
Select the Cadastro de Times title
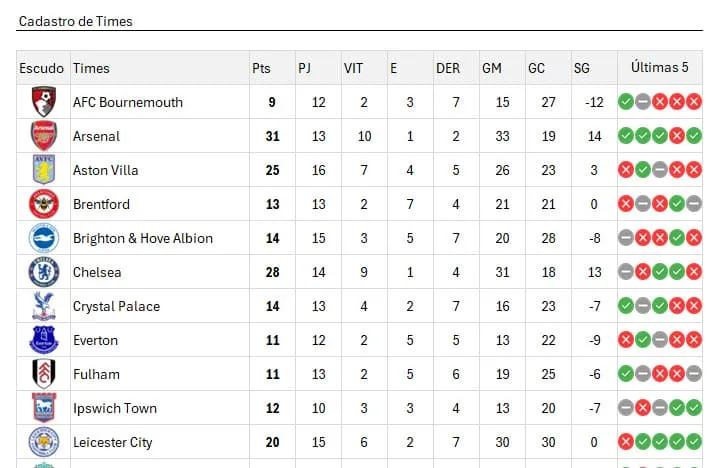[x=76, y=21]
